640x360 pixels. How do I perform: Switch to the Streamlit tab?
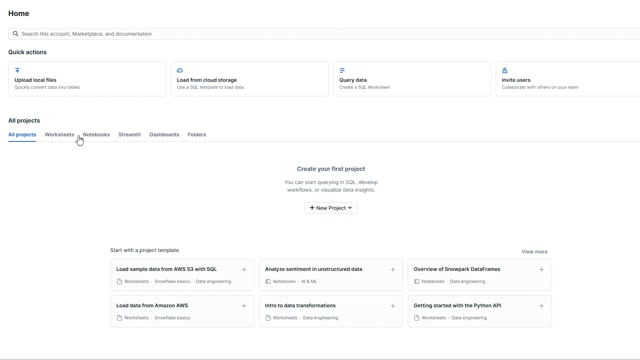129,135
